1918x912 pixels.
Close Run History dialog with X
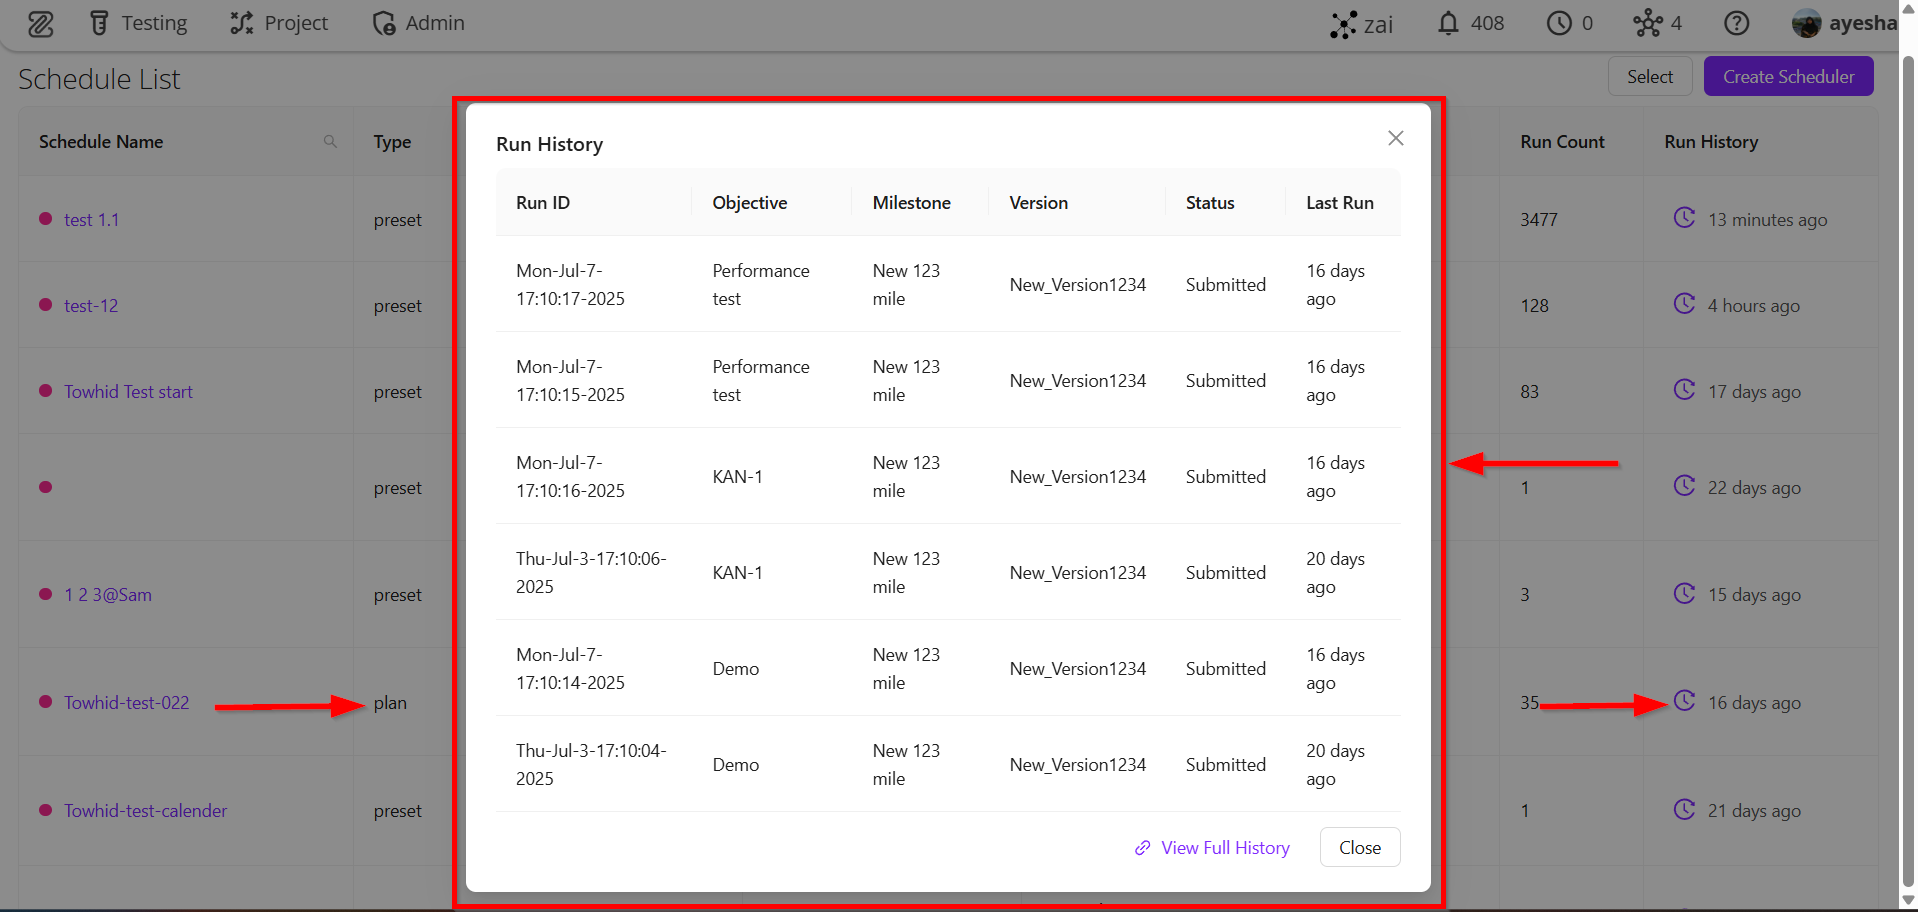pos(1396,138)
